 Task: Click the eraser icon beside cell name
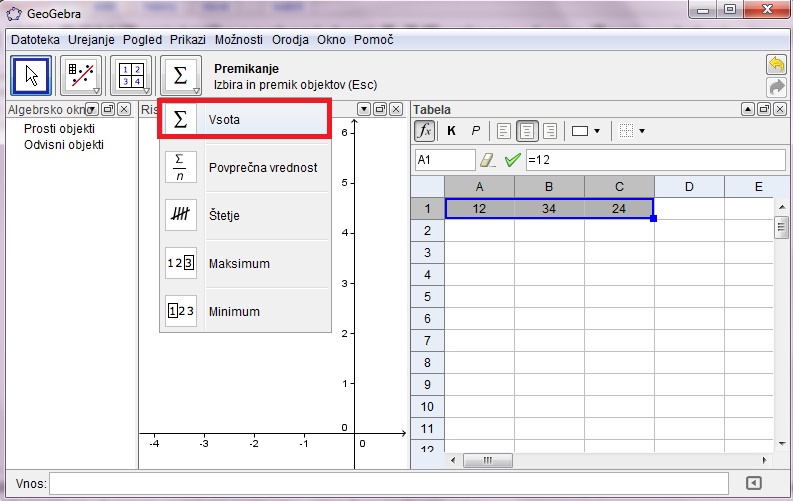click(x=488, y=160)
